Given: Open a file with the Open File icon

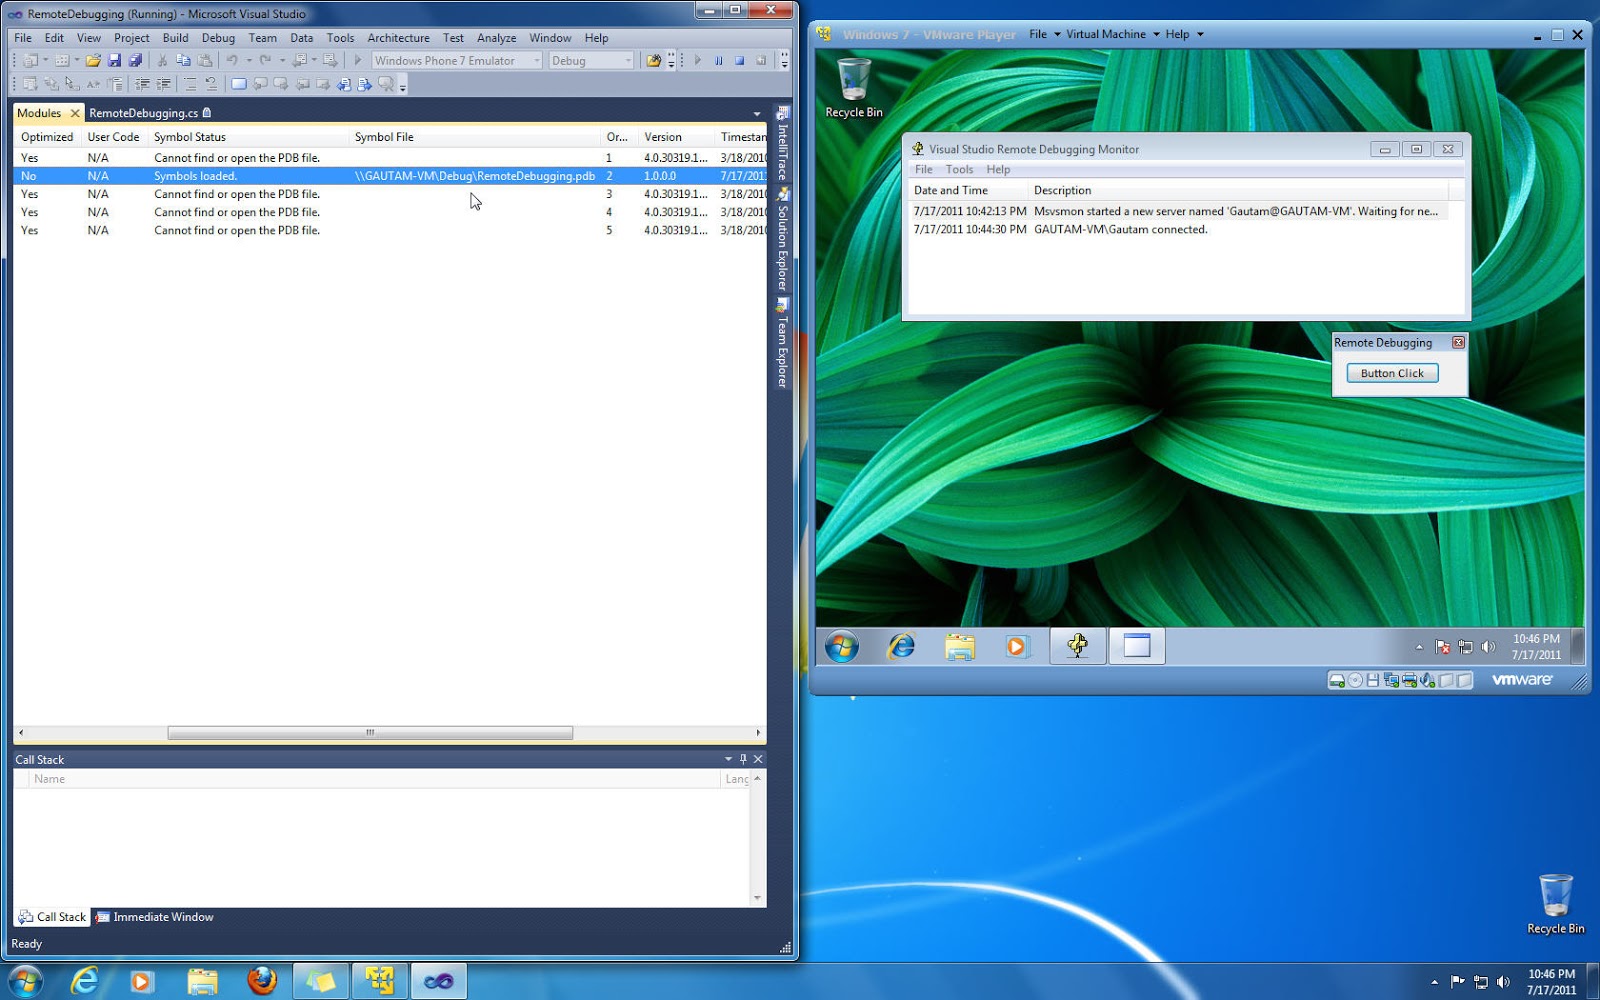Looking at the screenshot, I should coord(93,60).
